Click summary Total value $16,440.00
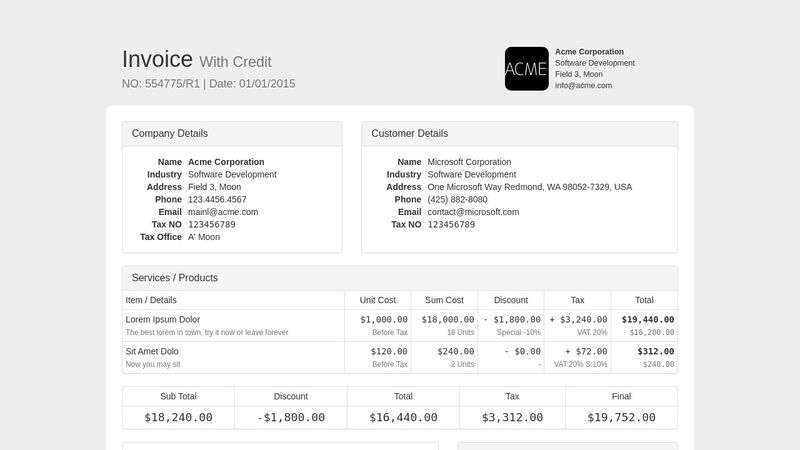The image size is (800, 450). (x=403, y=417)
